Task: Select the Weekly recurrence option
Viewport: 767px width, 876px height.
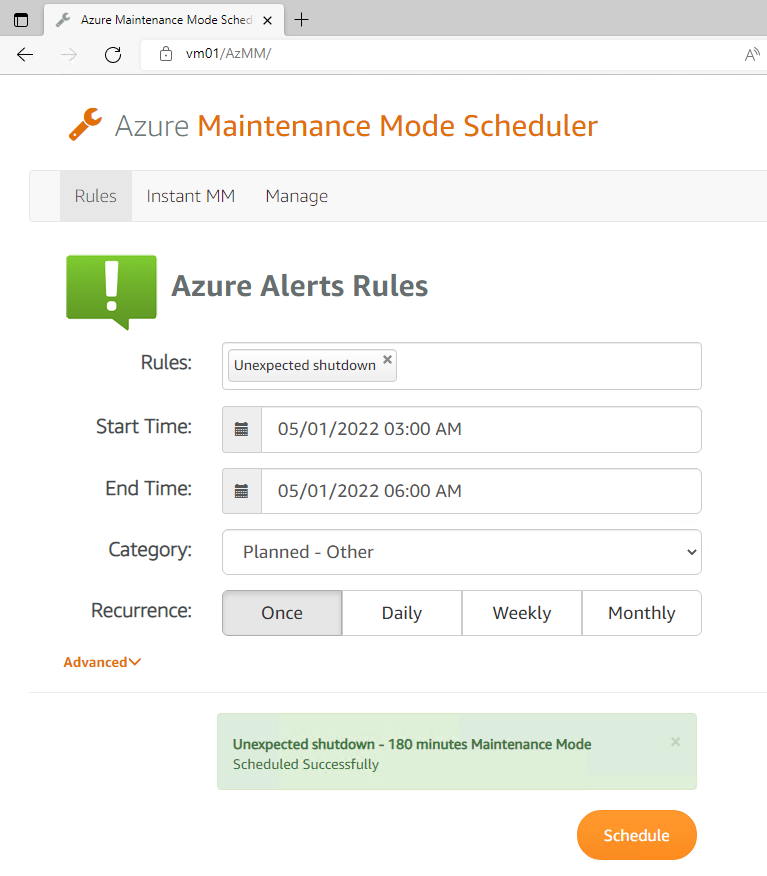Action: 522,613
